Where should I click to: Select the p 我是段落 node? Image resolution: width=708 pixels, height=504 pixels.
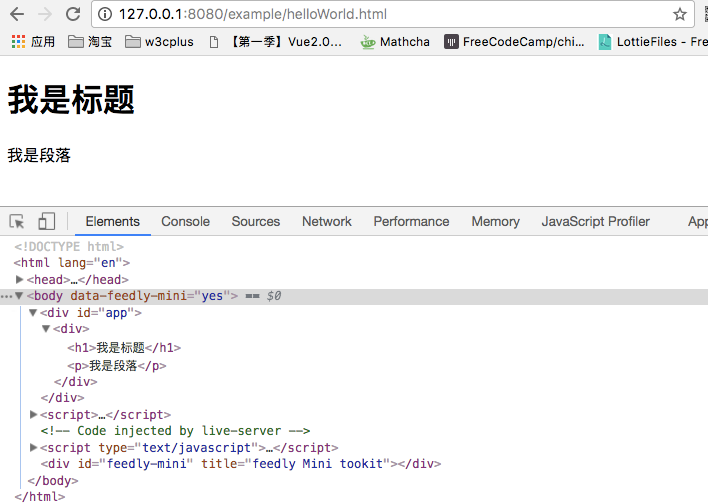click(117, 365)
